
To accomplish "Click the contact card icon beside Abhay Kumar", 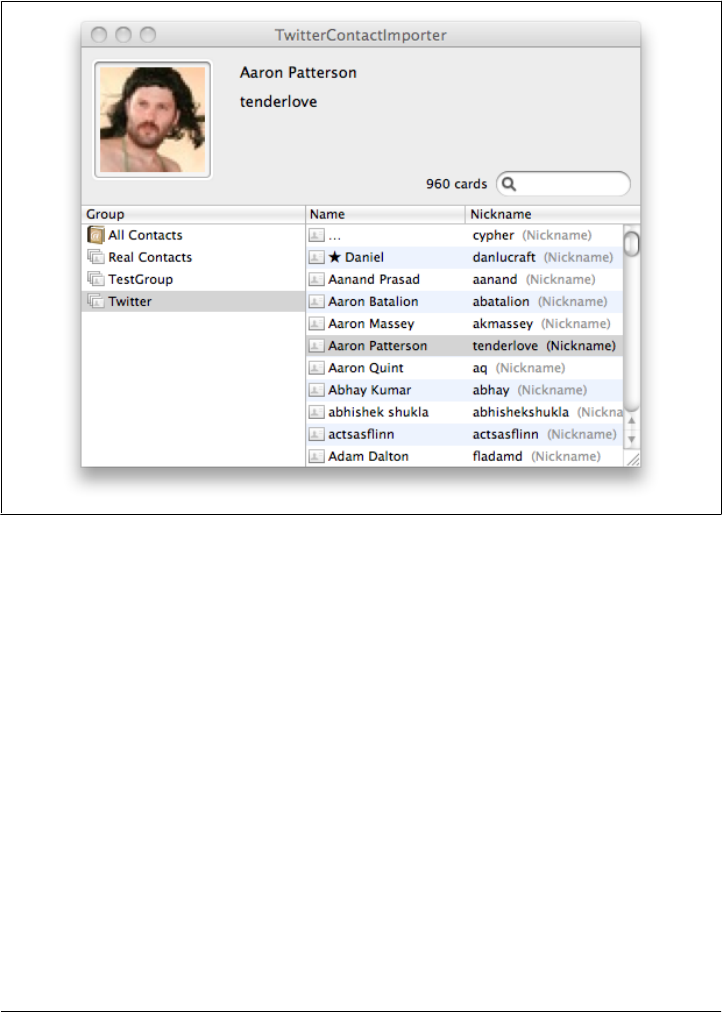I will [x=316, y=390].
